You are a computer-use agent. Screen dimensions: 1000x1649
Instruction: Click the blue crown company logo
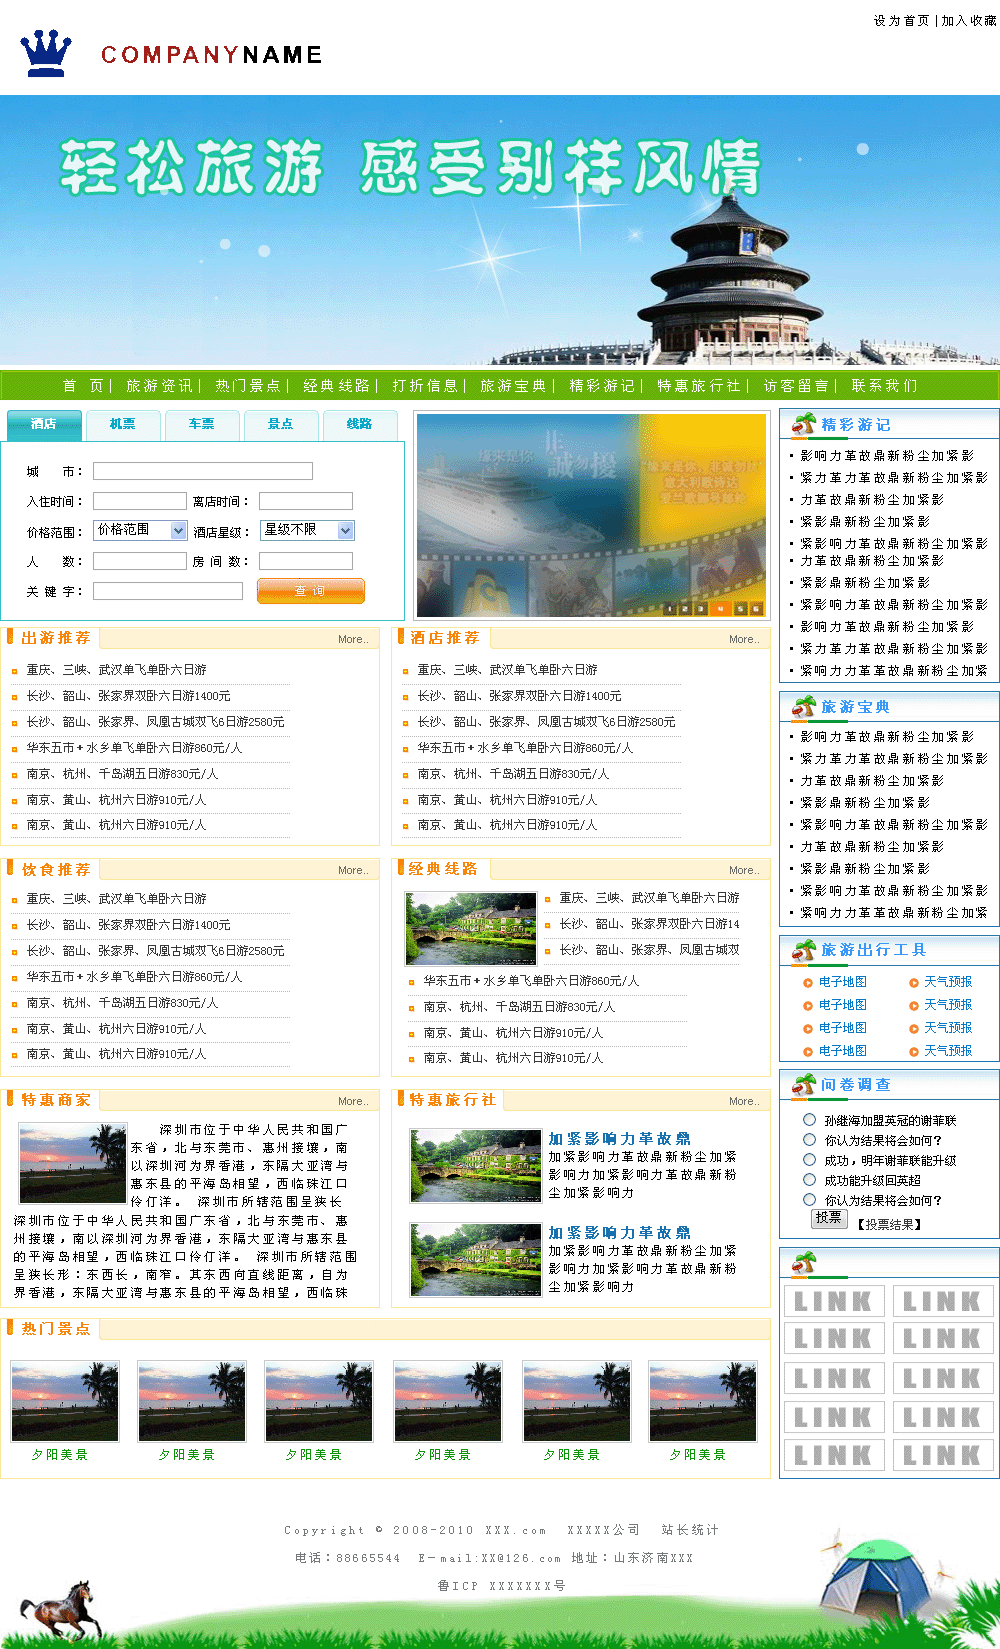click(46, 54)
